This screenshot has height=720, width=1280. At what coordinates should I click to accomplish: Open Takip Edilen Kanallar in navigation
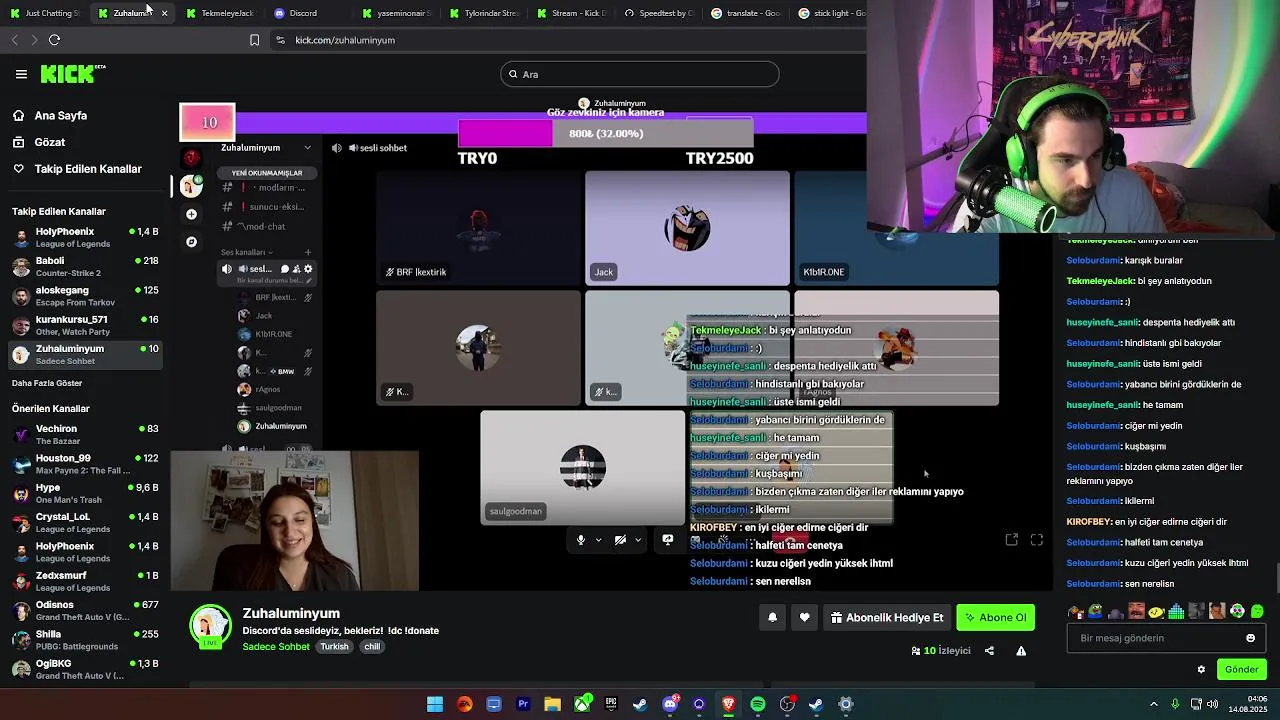87,169
